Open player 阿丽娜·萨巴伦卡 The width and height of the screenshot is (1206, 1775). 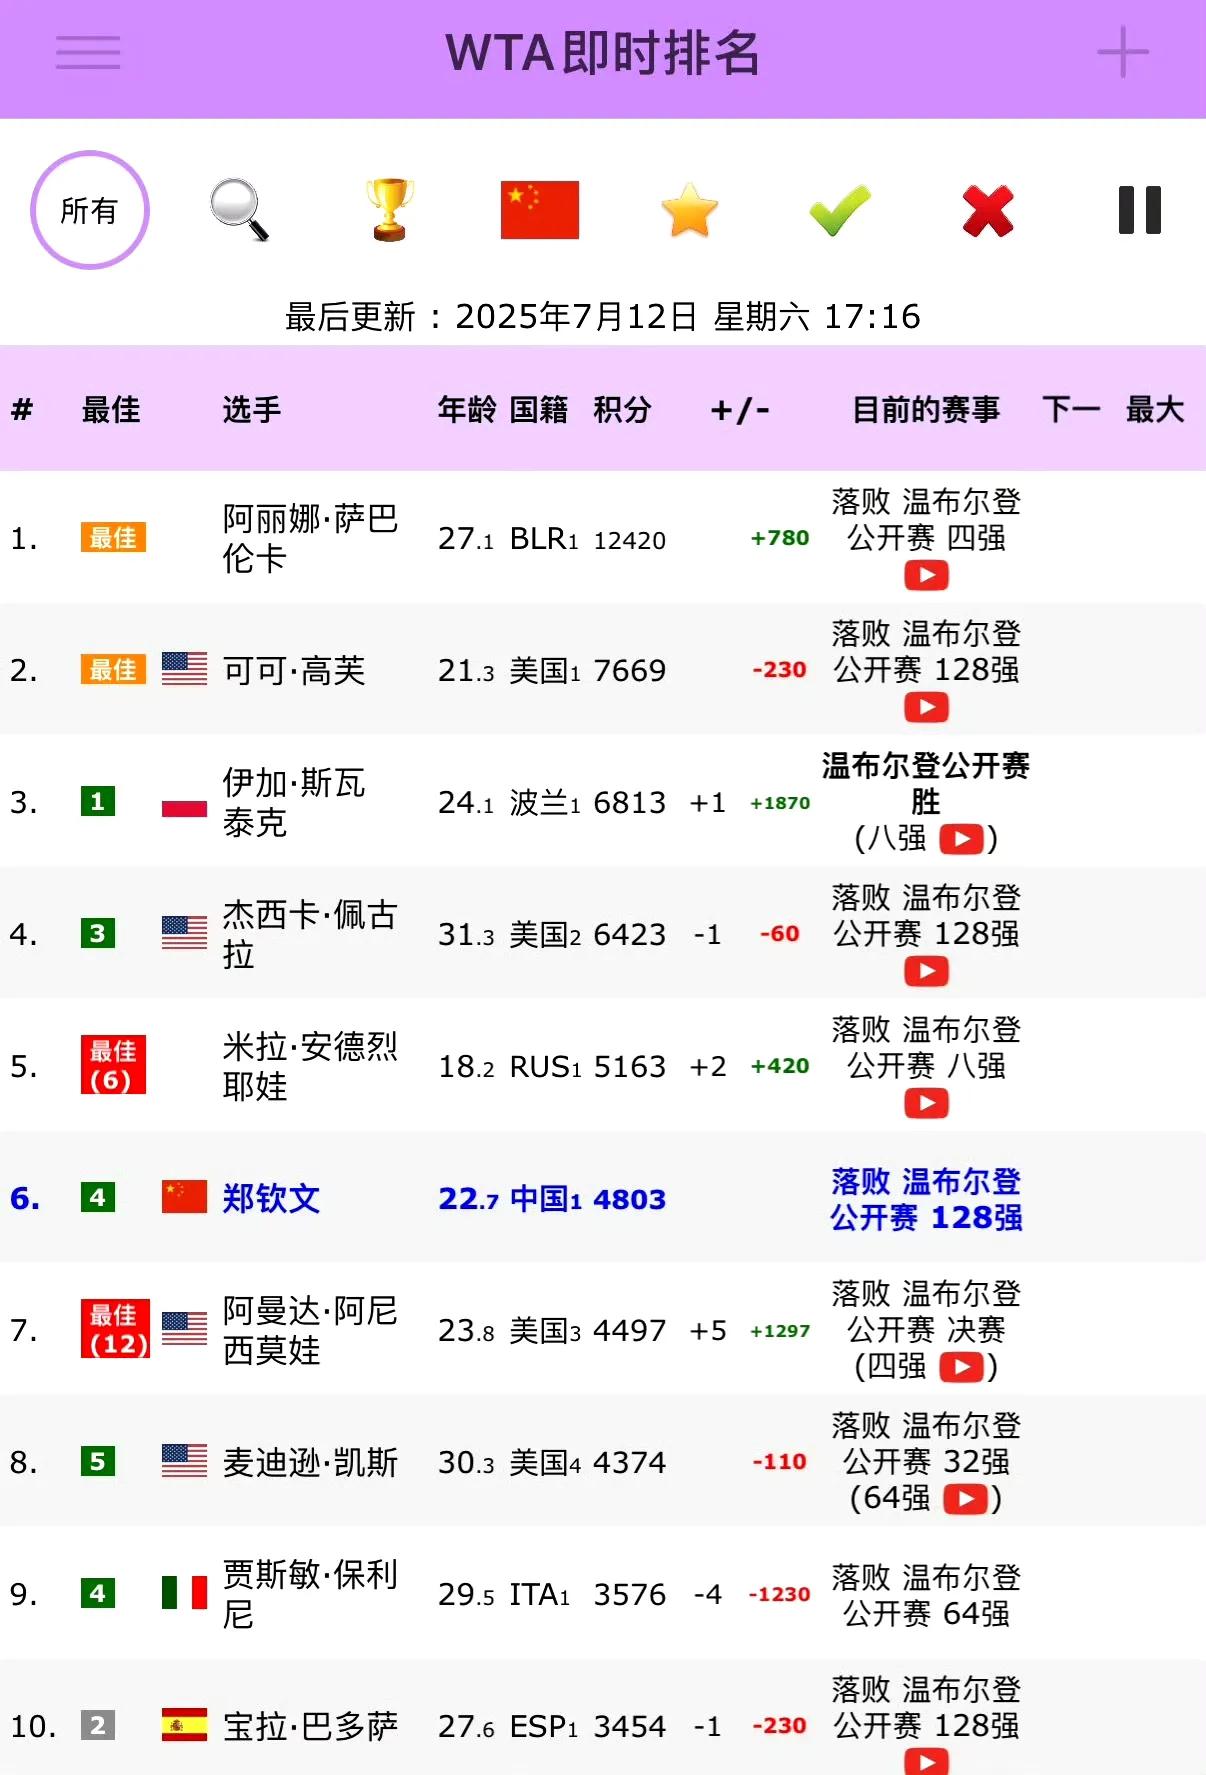[310, 538]
